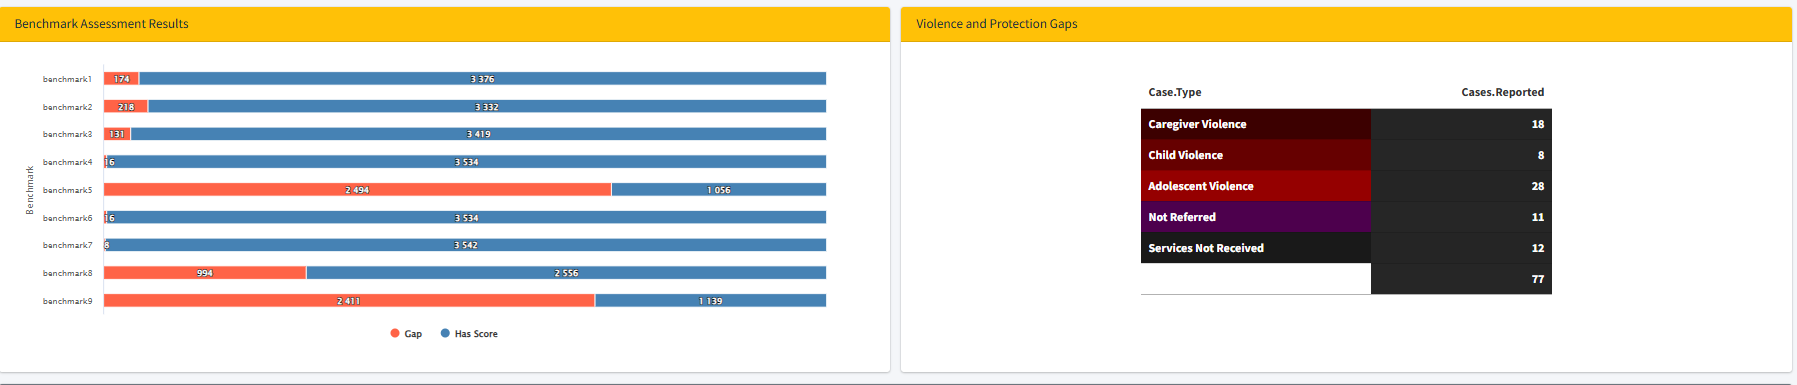
Task: Click benchmark5 Gap bar 2 494
Action: point(357,189)
